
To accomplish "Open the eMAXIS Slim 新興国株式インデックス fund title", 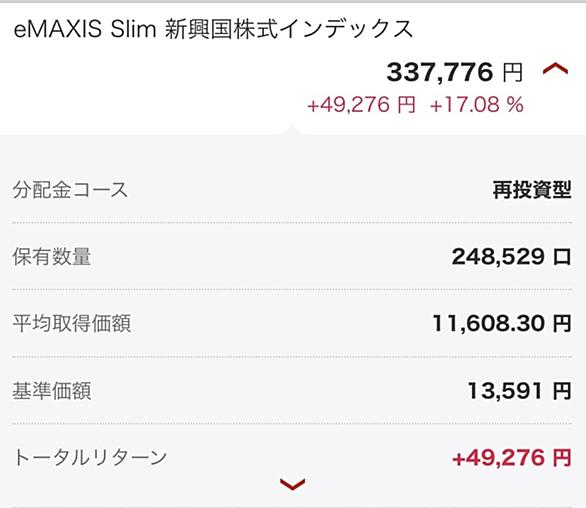I will pyautogui.click(x=213, y=29).
